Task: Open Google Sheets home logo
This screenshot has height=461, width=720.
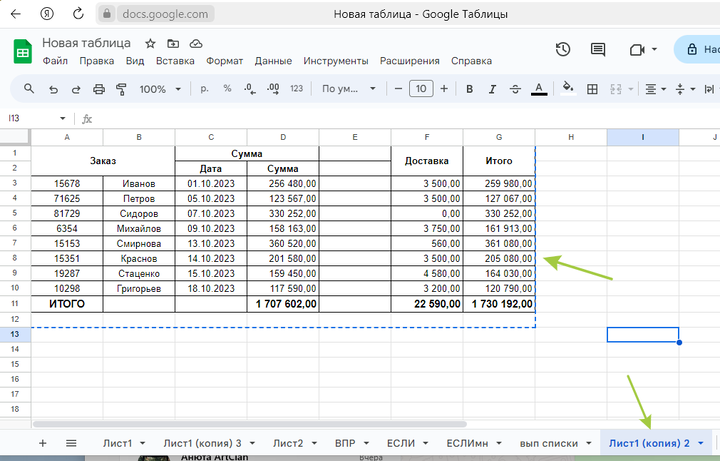Action: click(x=22, y=51)
